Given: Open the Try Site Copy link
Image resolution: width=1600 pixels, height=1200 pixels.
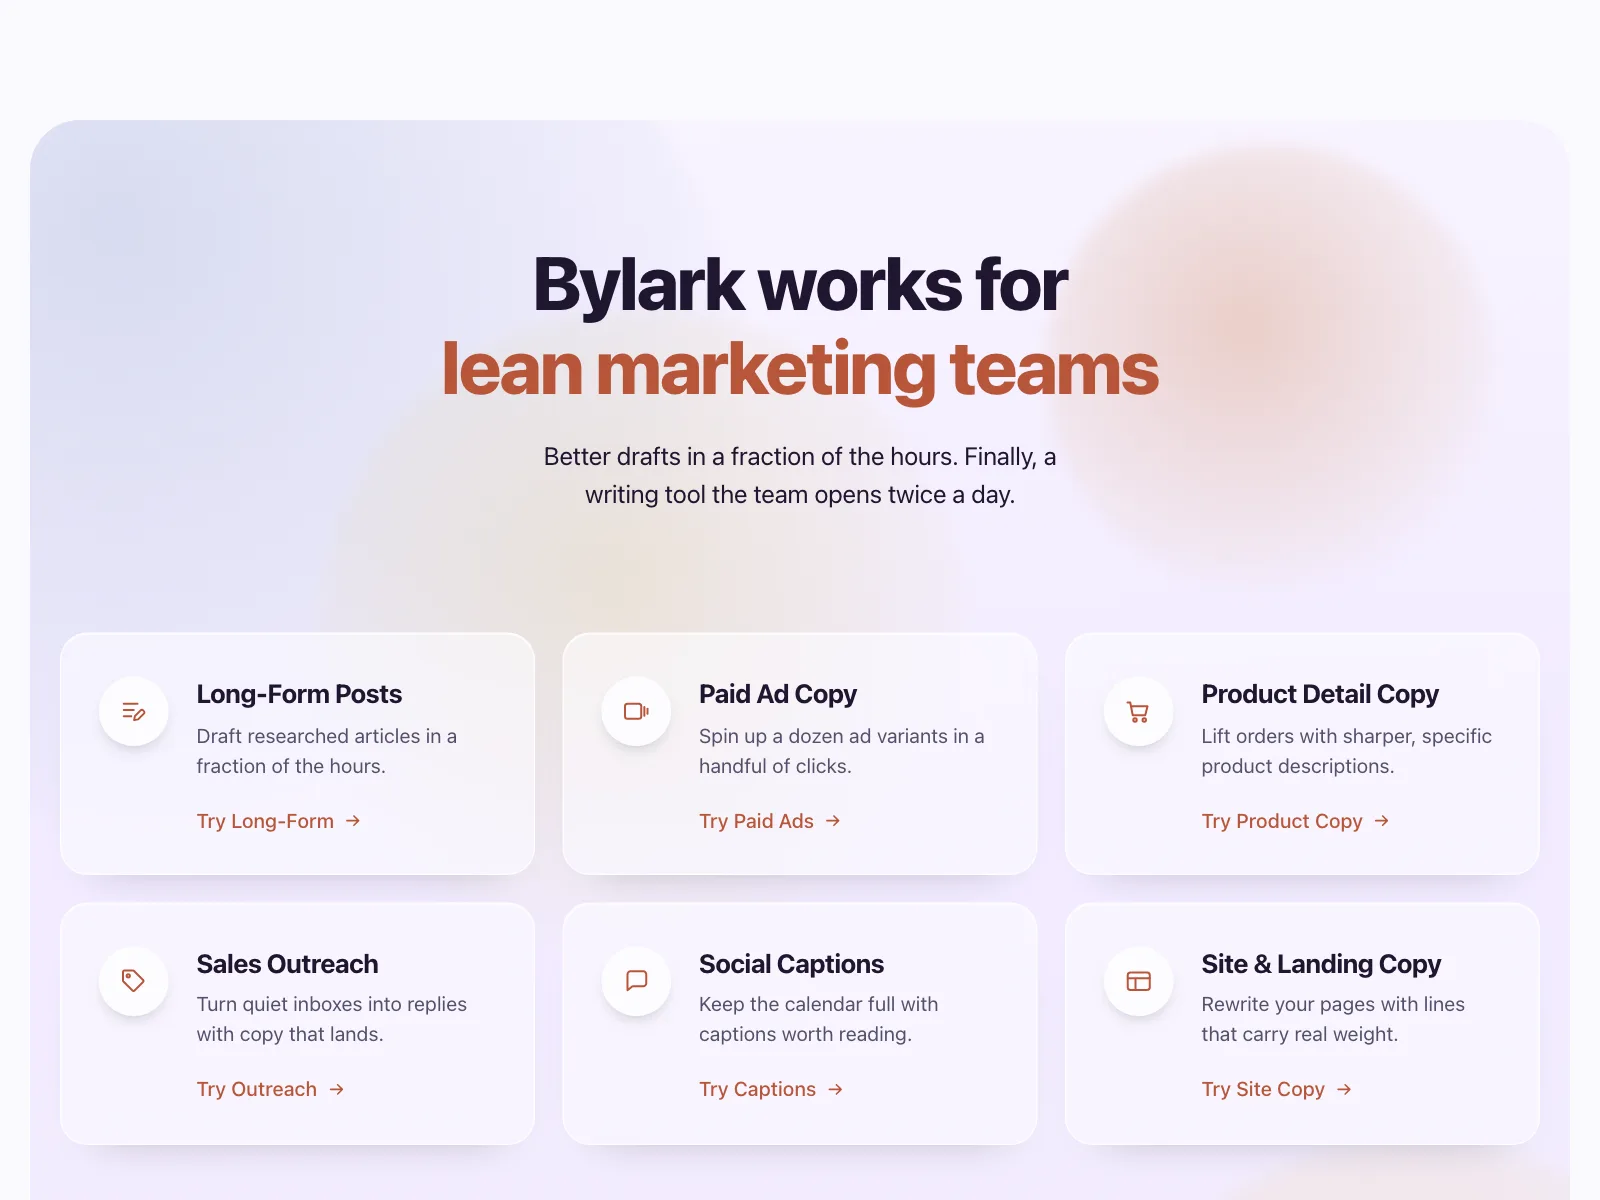Looking at the screenshot, I should coord(1277,1089).
